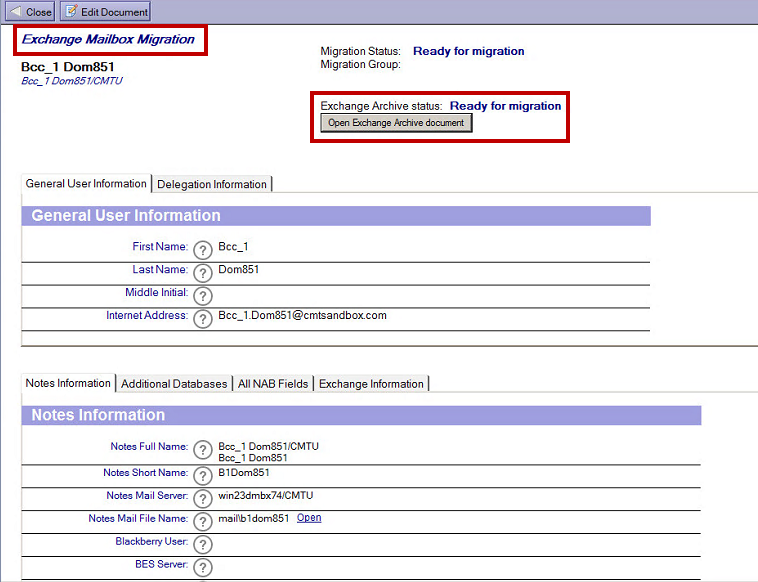
Task: Click the BES Server field label
Action: [x=161, y=564]
